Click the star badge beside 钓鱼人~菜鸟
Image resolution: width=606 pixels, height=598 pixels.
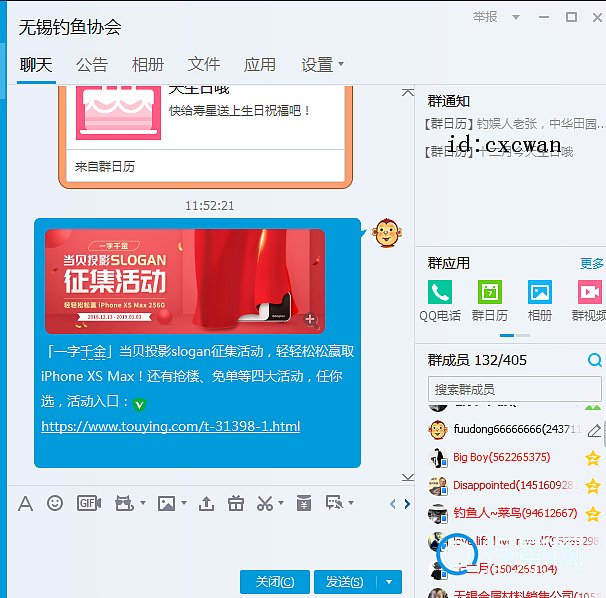[x=593, y=514]
